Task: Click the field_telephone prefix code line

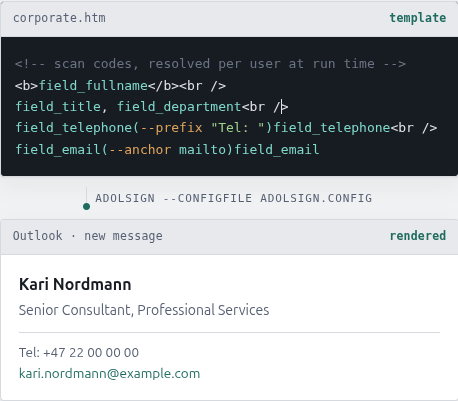Action: pos(226,128)
